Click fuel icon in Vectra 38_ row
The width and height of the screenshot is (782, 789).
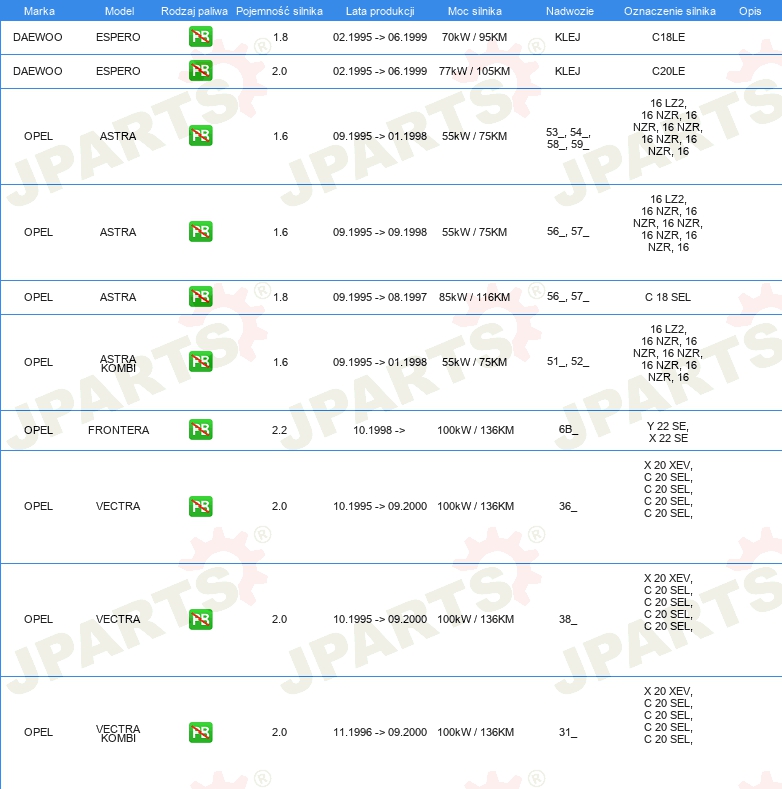[200, 619]
